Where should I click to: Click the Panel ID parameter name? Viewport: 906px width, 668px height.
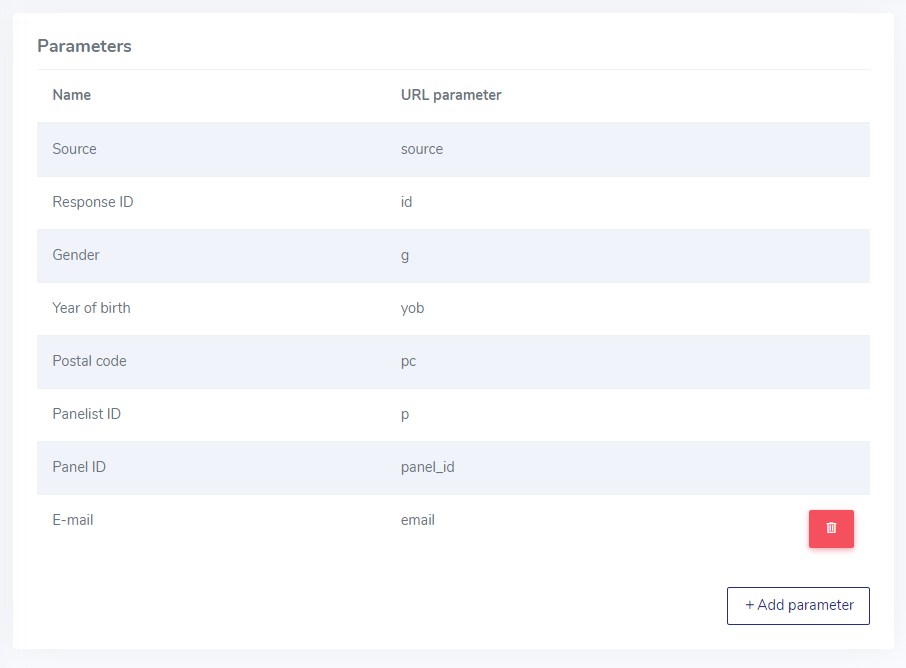pyautogui.click(x=79, y=467)
